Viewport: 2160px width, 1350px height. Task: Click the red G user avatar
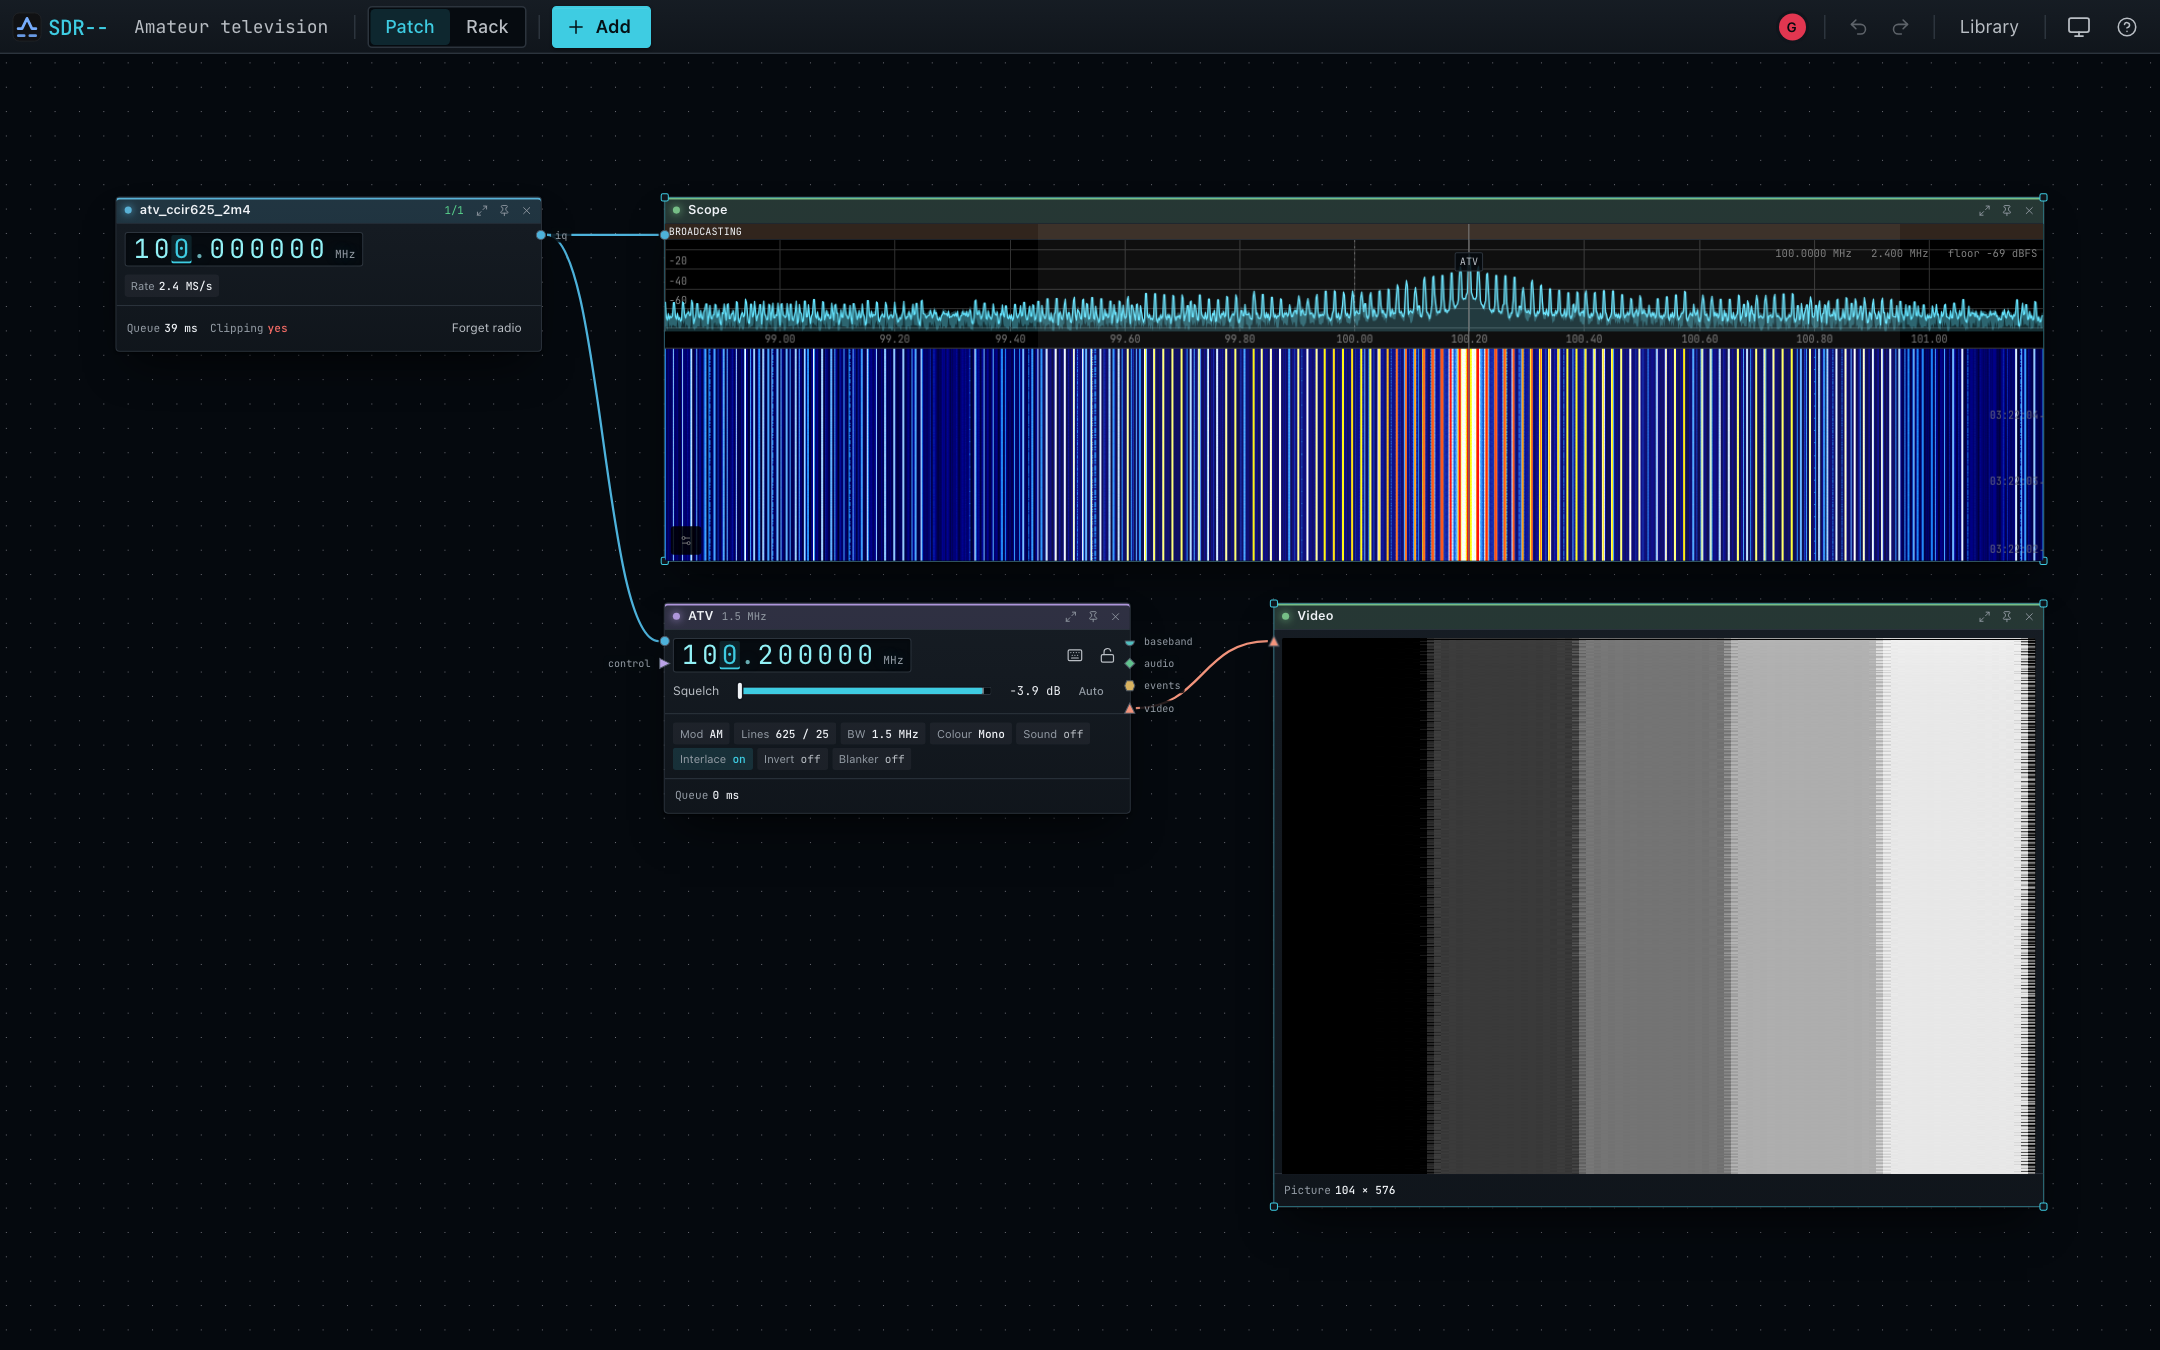pos(1792,27)
